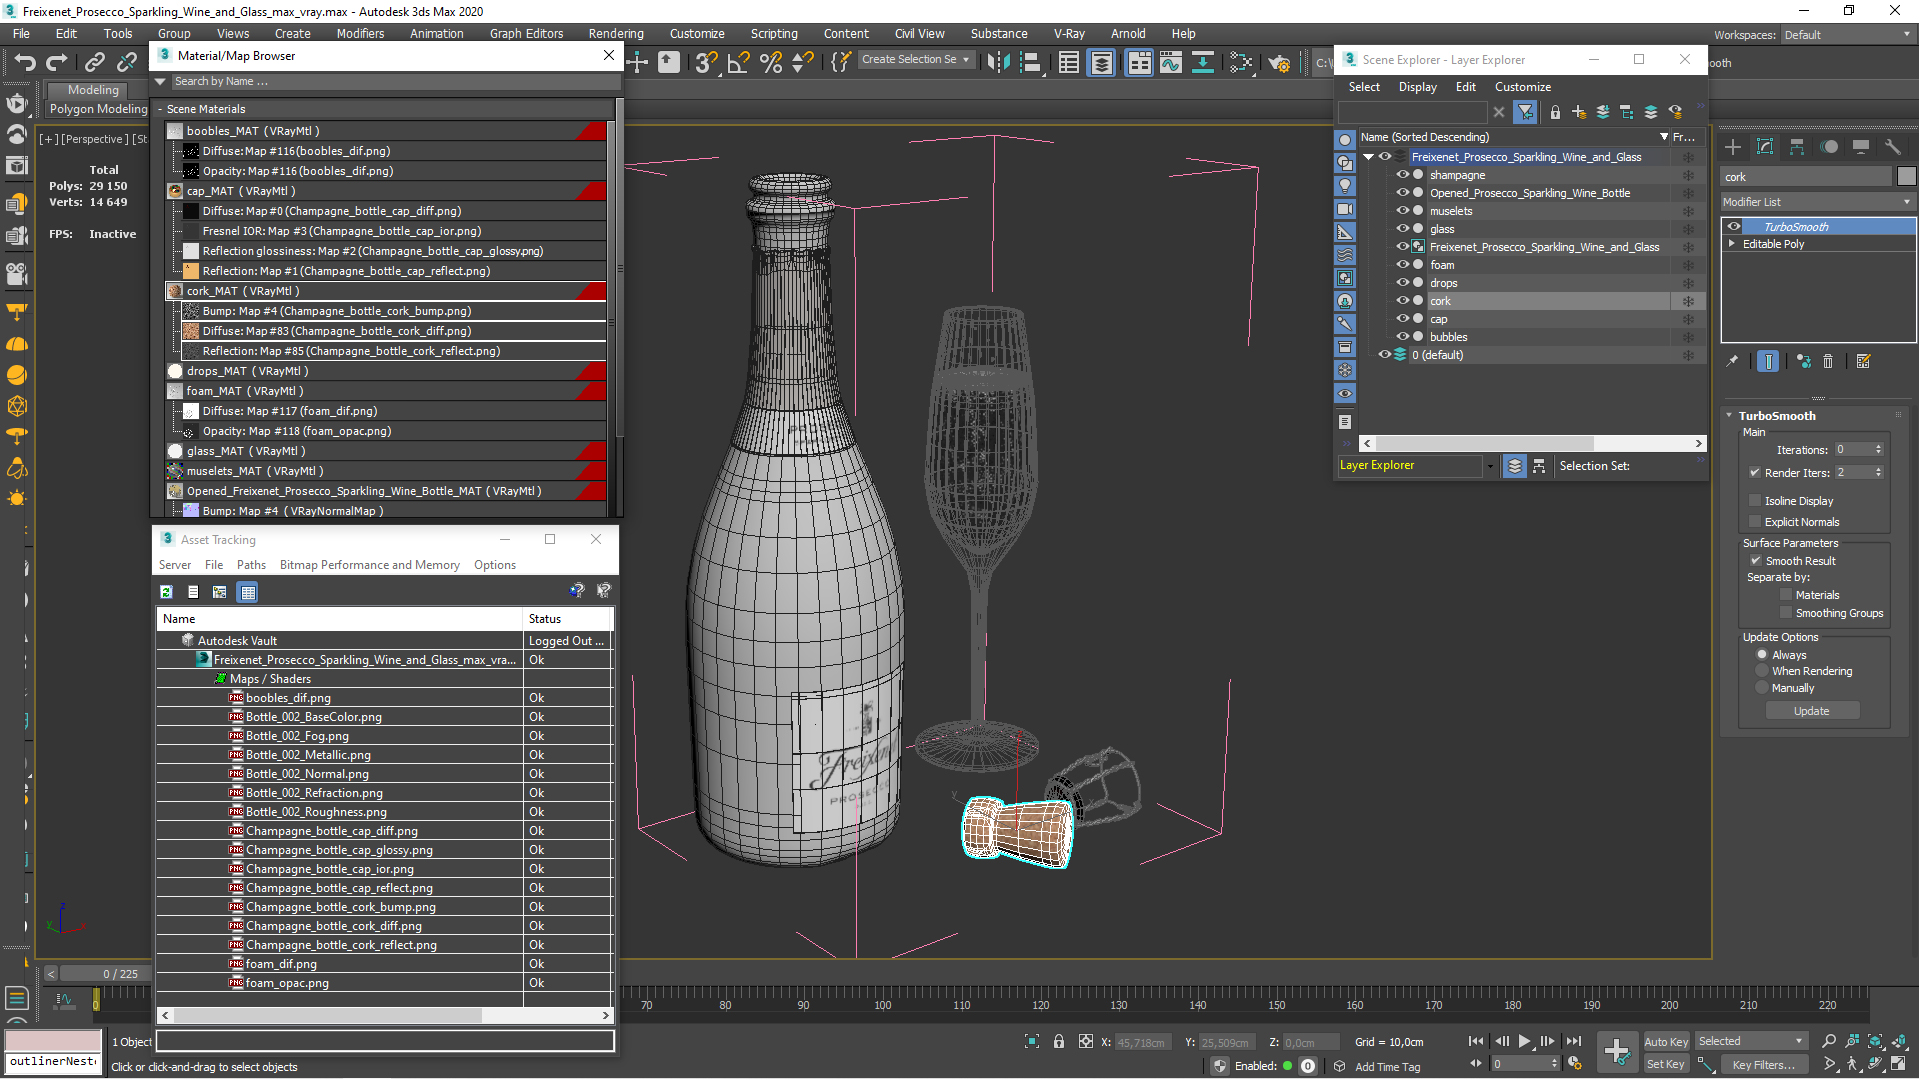Screen dimensions: 1920x1080
Task: Toggle the Layer Explorer toolbar icon
Action: coord(1102,63)
